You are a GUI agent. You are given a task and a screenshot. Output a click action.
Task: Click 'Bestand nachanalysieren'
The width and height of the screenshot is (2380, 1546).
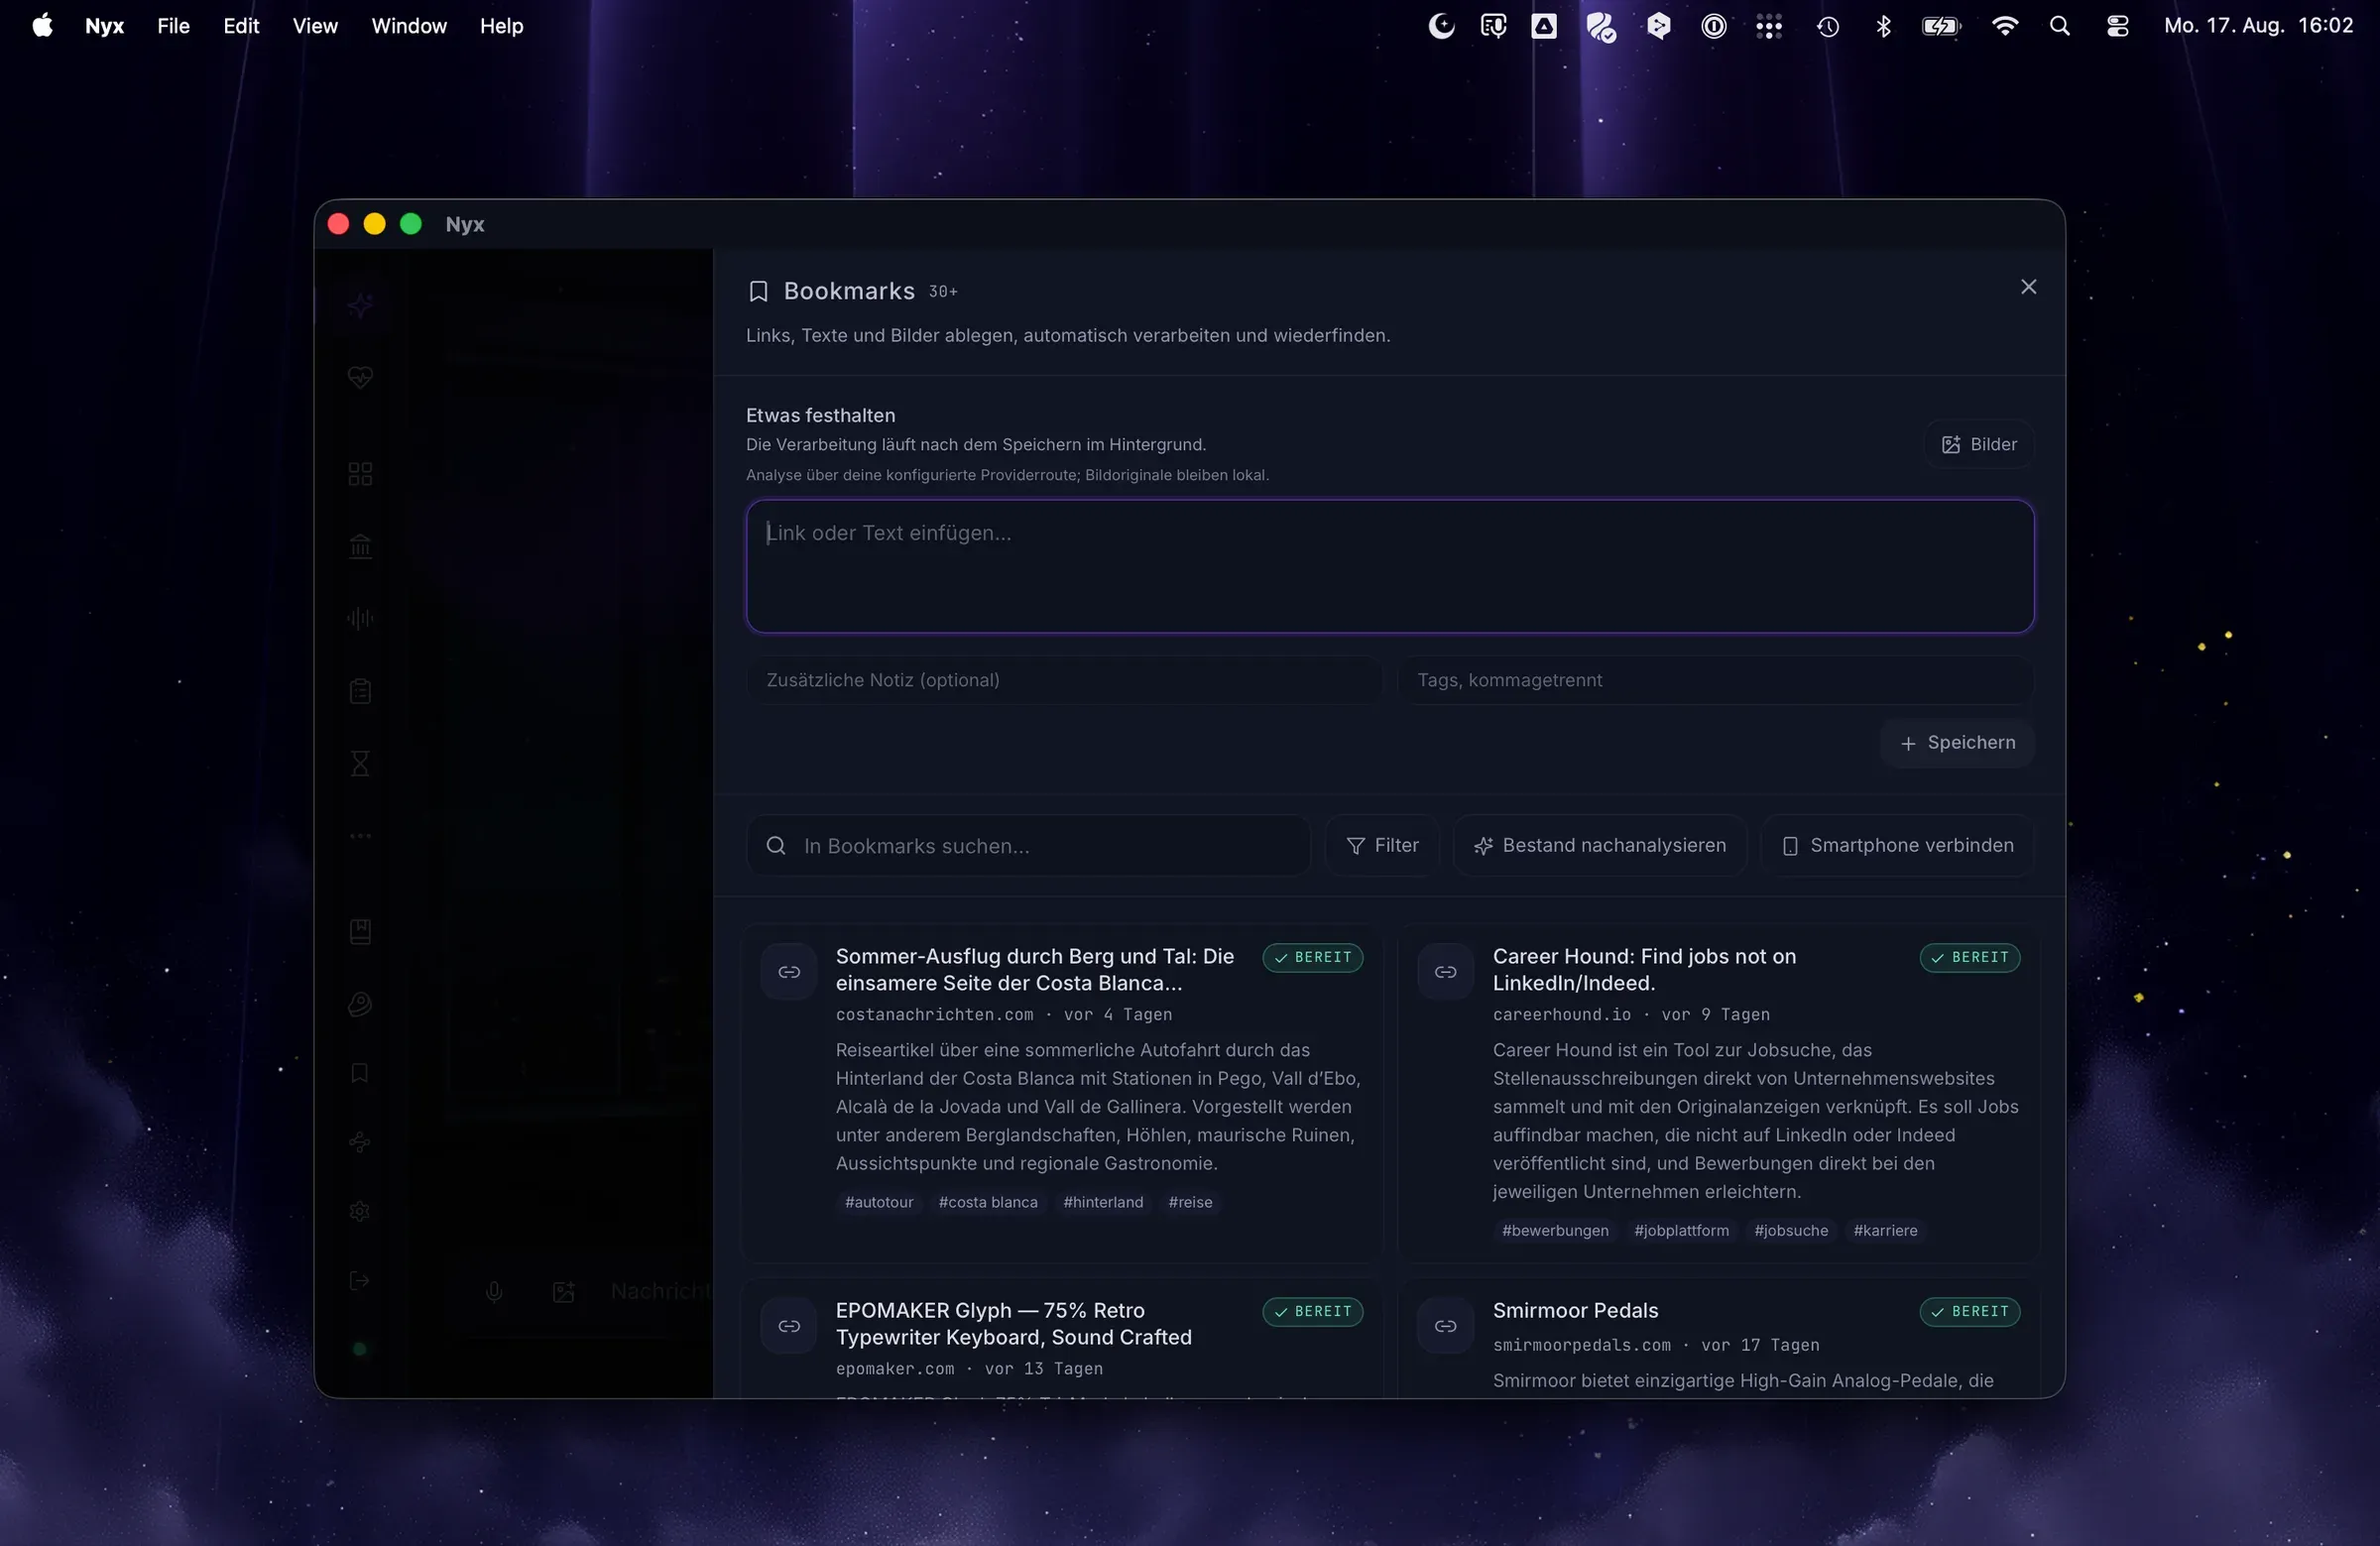pyautogui.click(x=1600, y=846)
